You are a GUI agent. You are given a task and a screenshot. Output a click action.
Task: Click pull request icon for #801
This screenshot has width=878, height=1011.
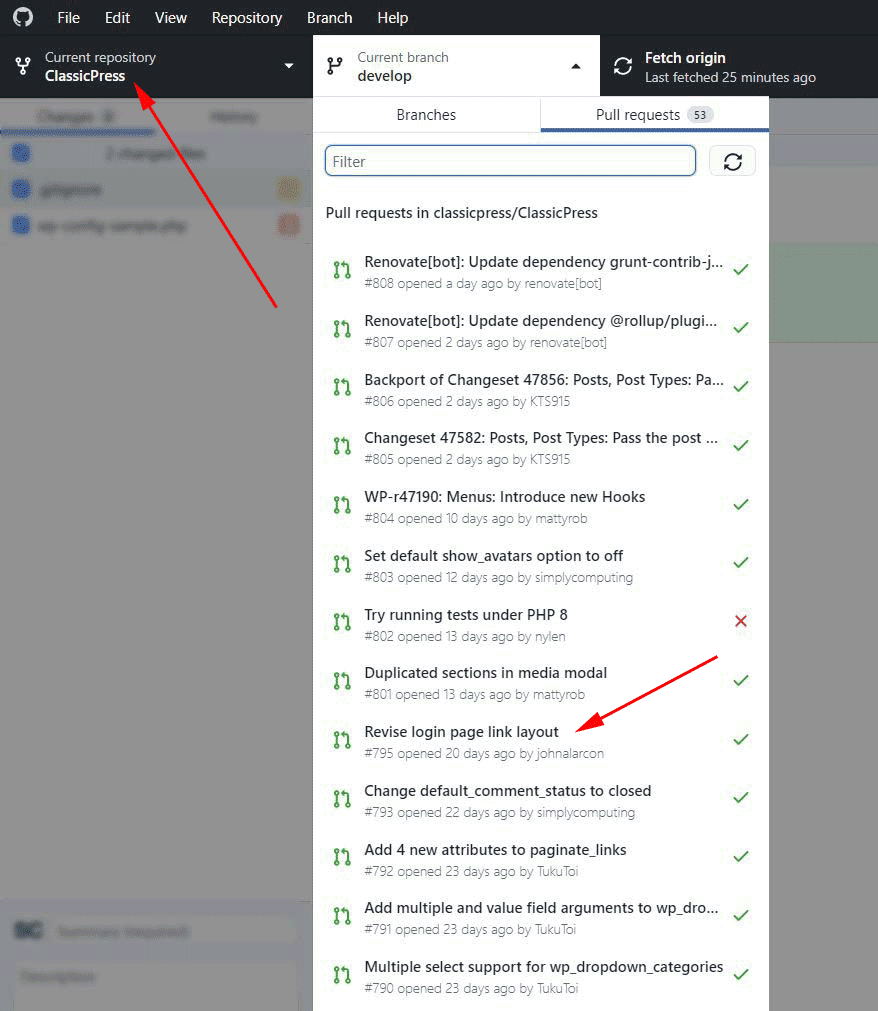(x=342, y=681)
